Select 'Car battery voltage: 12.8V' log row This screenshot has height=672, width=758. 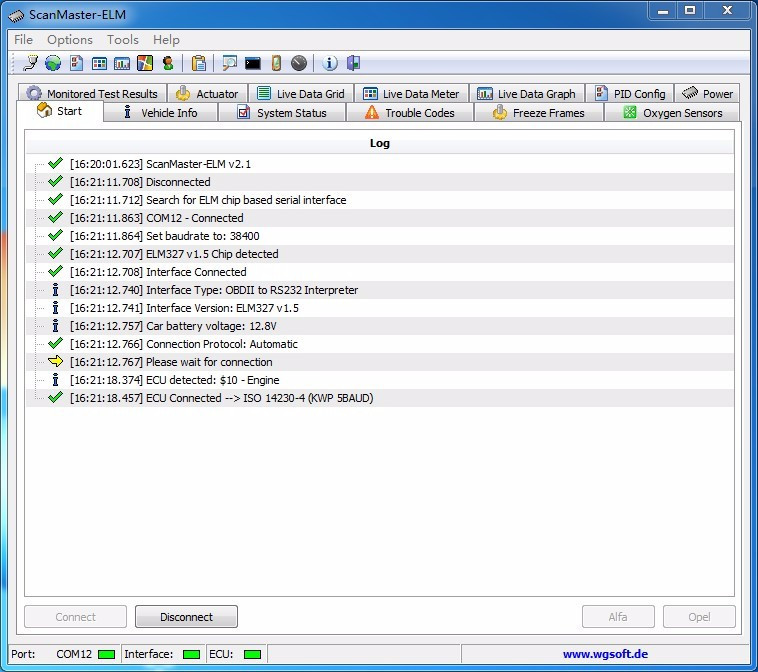pos(379,326)
